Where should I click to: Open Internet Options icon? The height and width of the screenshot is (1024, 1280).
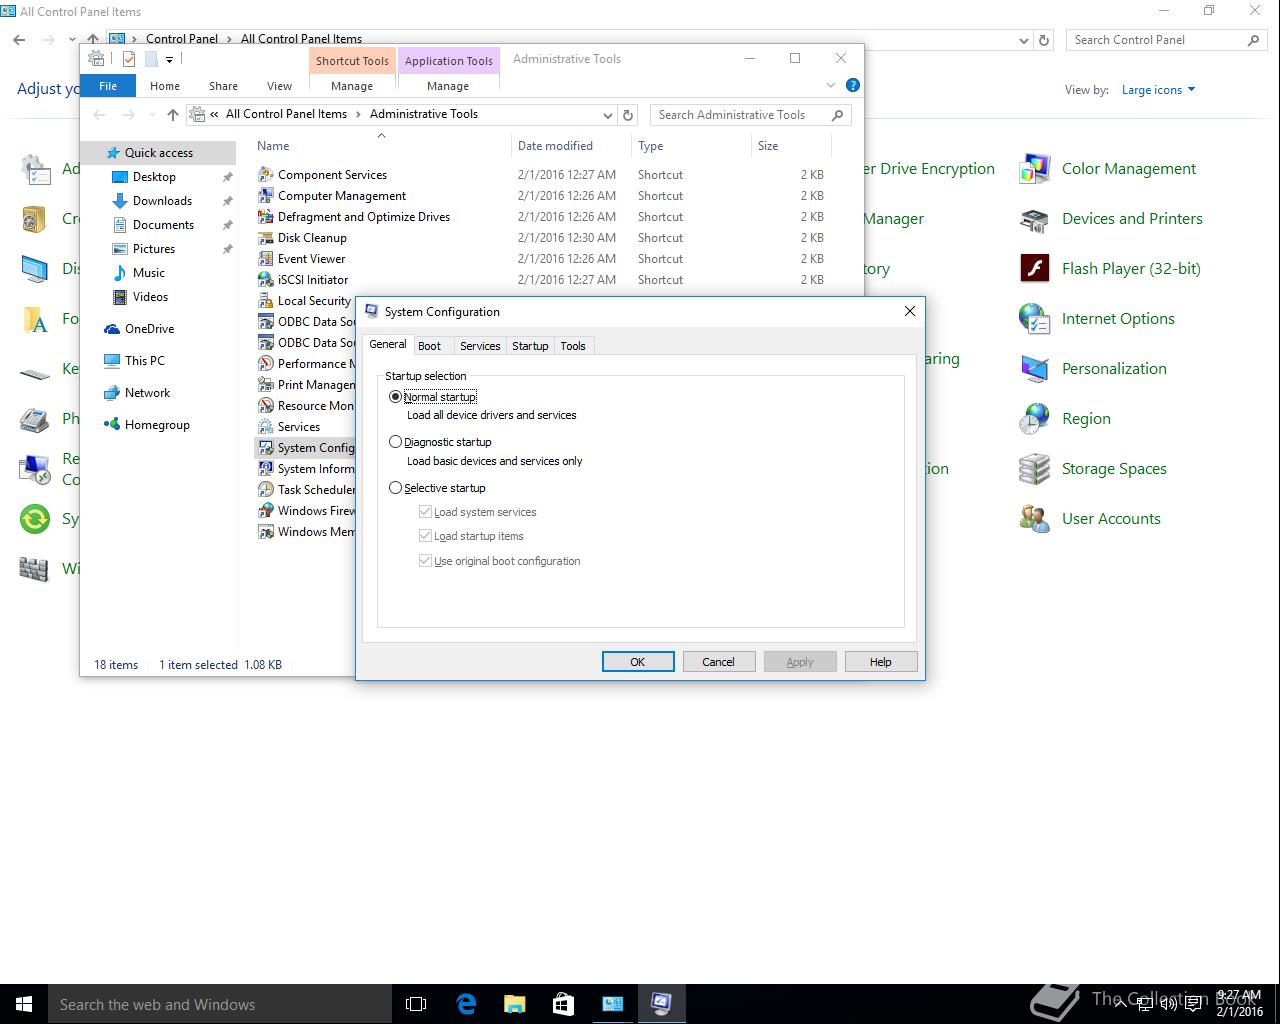1034,319
